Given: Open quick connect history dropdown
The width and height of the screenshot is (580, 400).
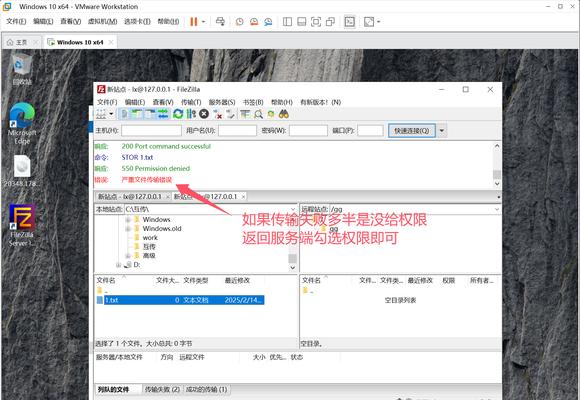Looking at the screenshot, I should (442, 131).
